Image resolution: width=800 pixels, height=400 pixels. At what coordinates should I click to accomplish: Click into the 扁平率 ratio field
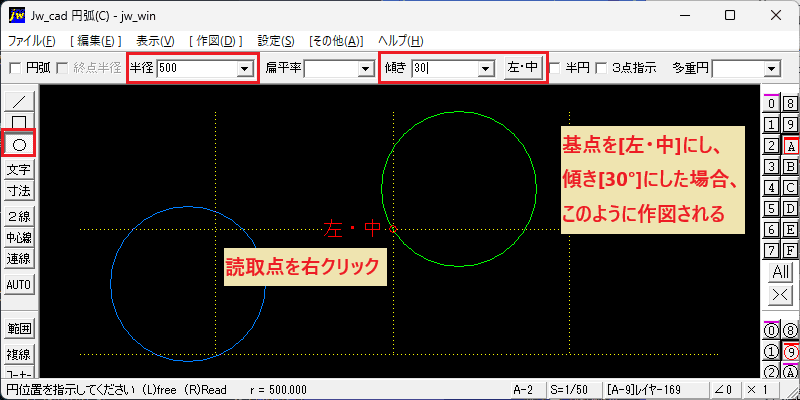click(x=331, y=68)
